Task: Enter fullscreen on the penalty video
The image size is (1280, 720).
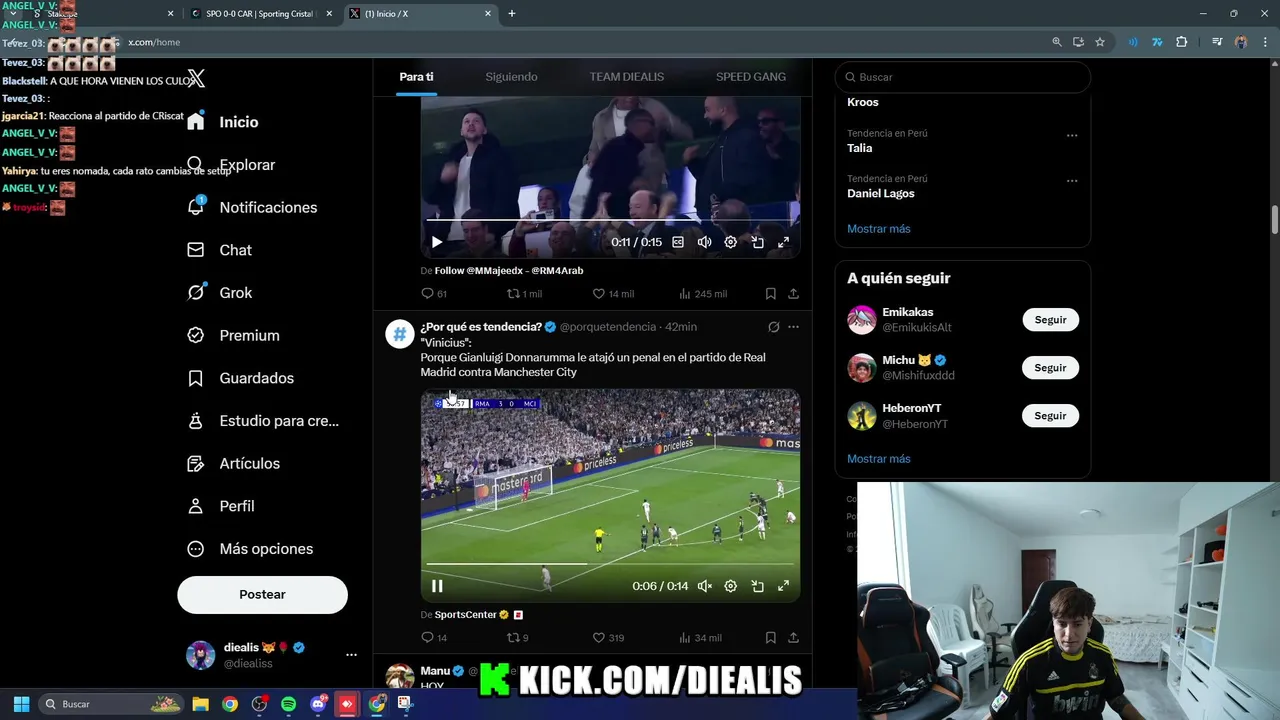Action: pos(783,586)
